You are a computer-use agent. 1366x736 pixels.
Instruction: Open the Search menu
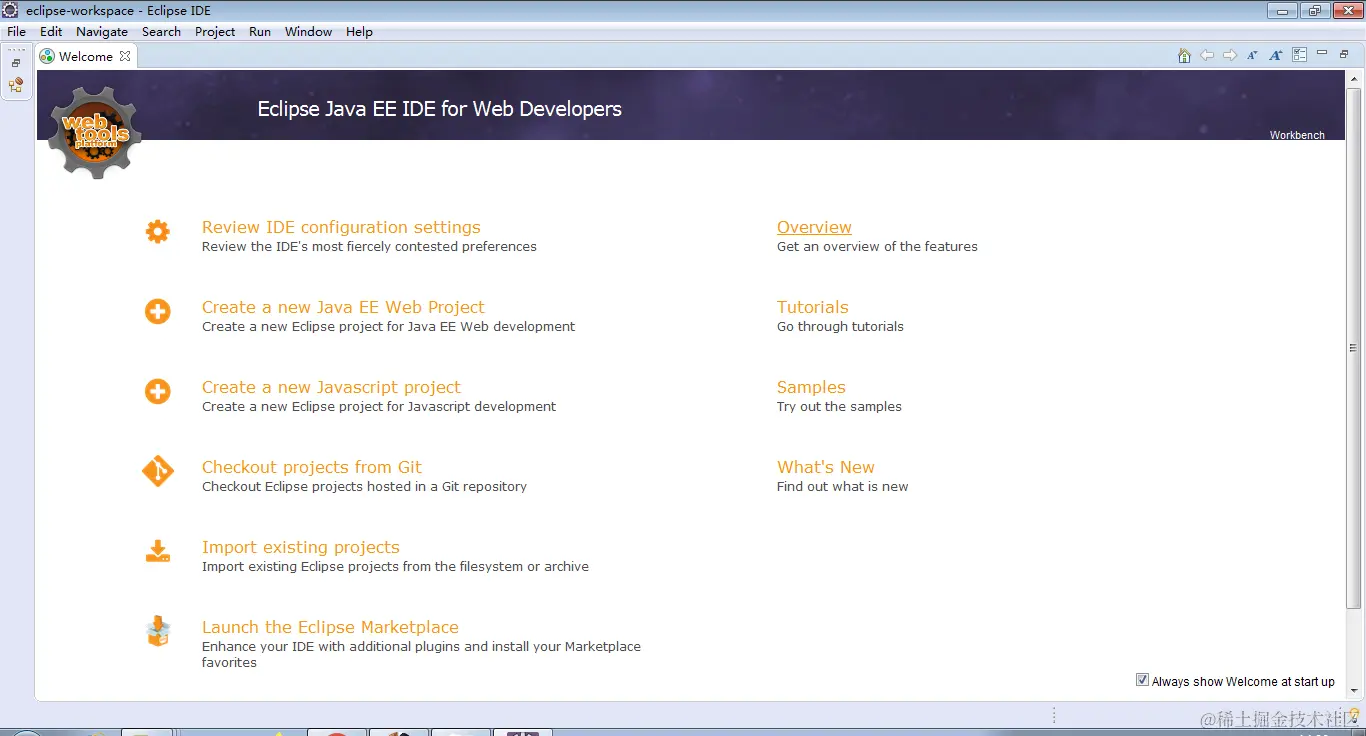click(161, 32)
